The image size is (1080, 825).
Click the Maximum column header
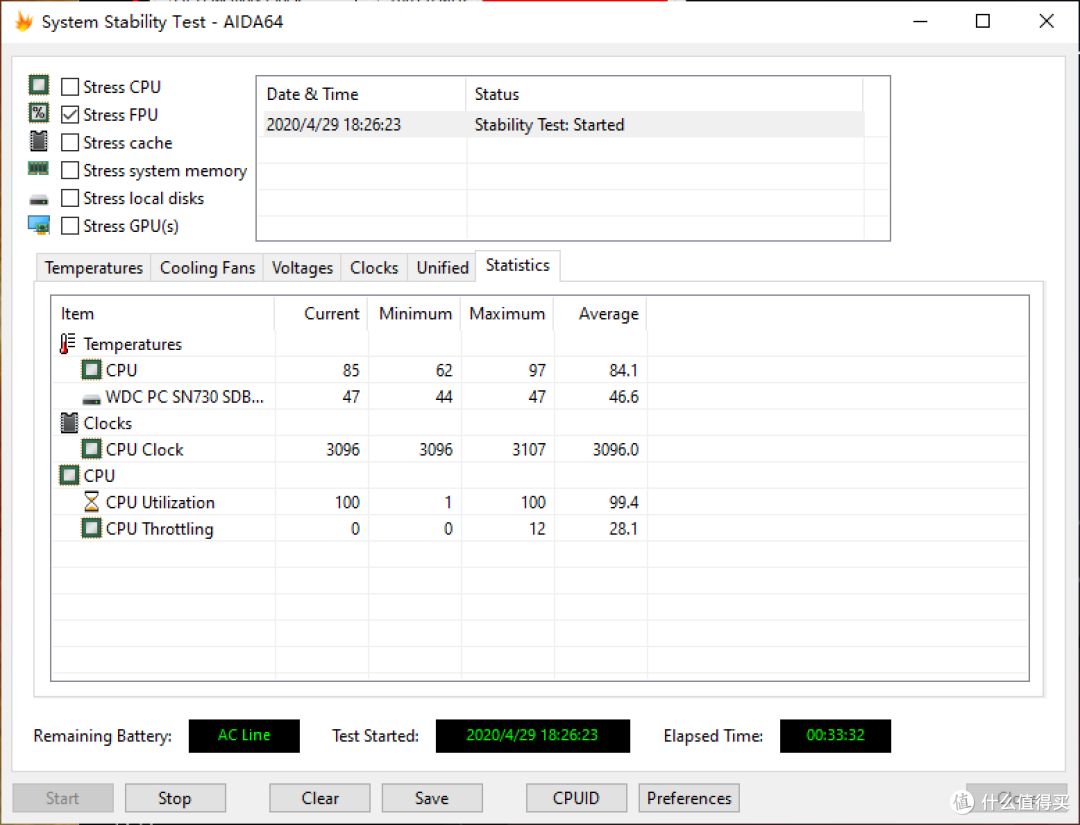click(508, 314)
